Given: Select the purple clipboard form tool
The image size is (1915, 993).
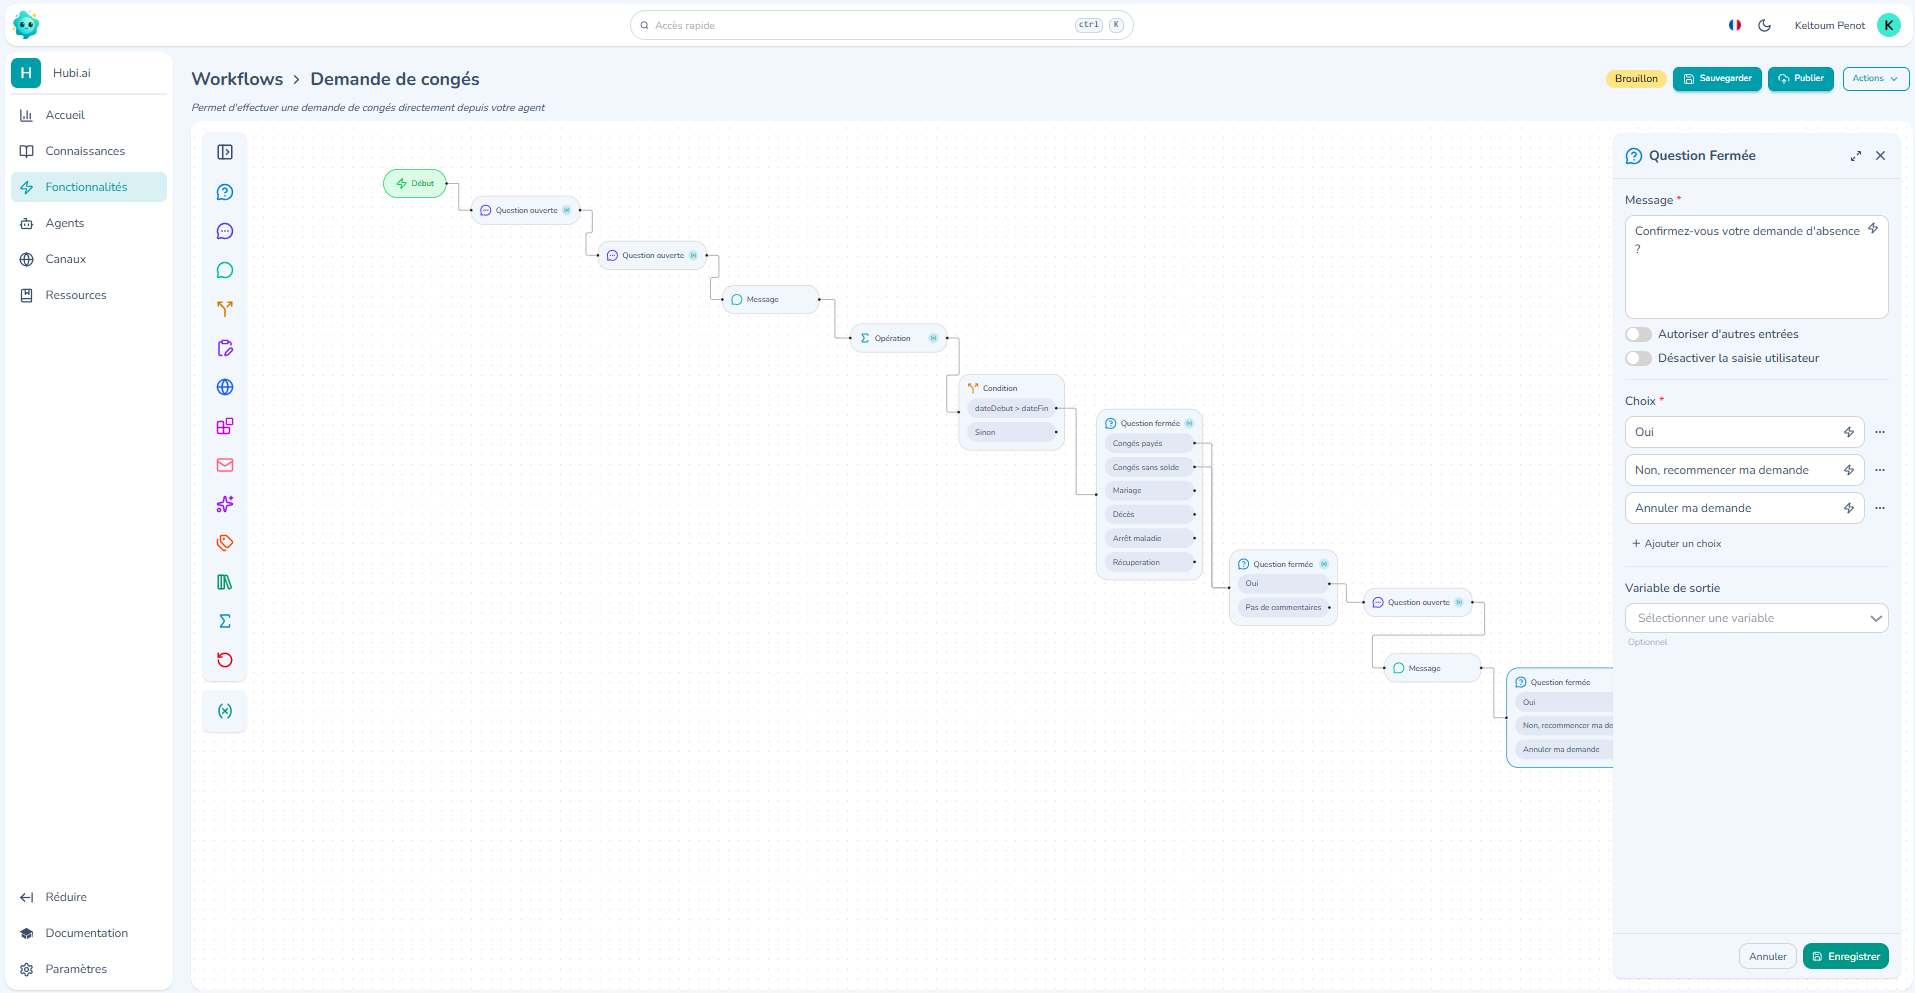Looking at the screenshot, I should tap(225, 348).
